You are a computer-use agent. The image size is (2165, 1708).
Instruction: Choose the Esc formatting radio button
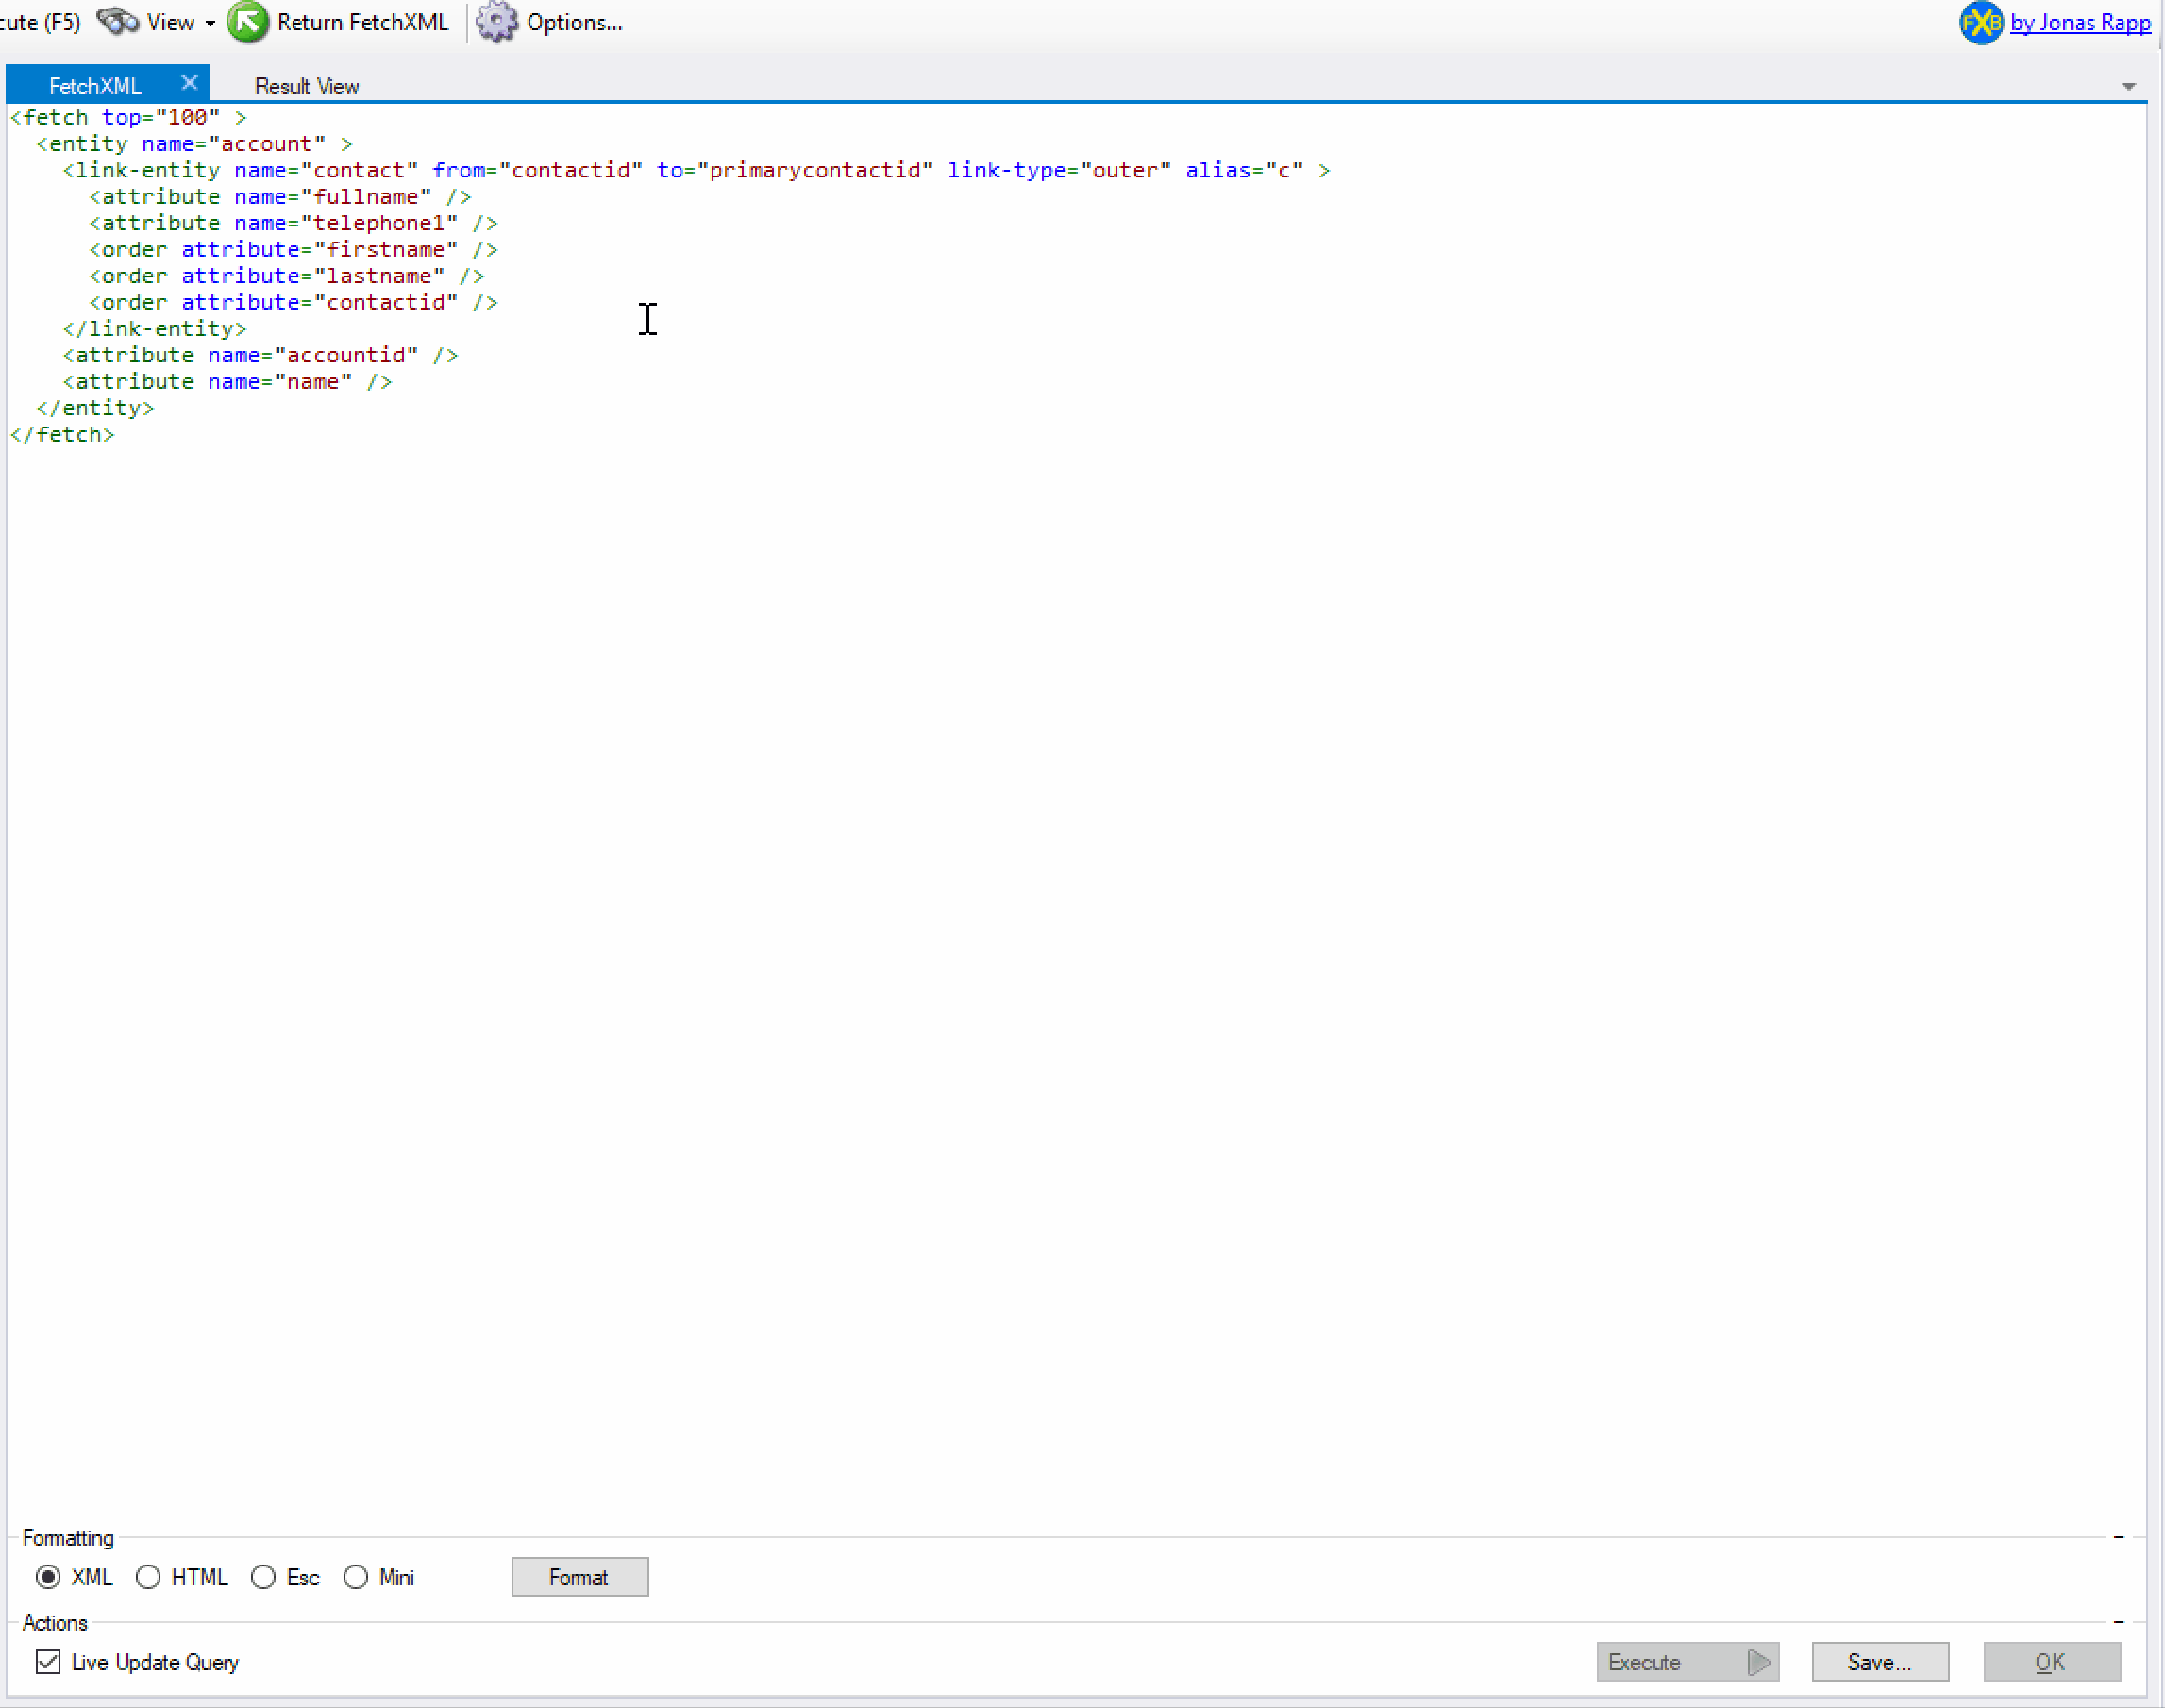pos(263,1577)
